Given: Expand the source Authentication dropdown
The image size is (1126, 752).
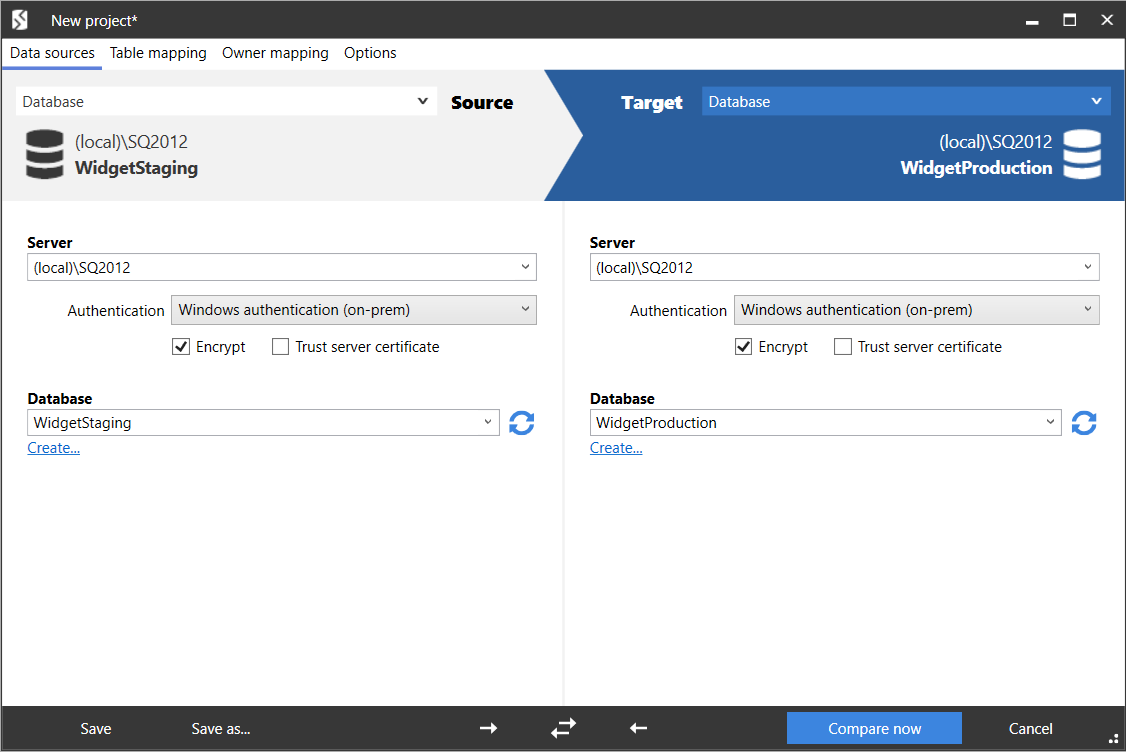Looking at the screenshot, I should 354,310.
